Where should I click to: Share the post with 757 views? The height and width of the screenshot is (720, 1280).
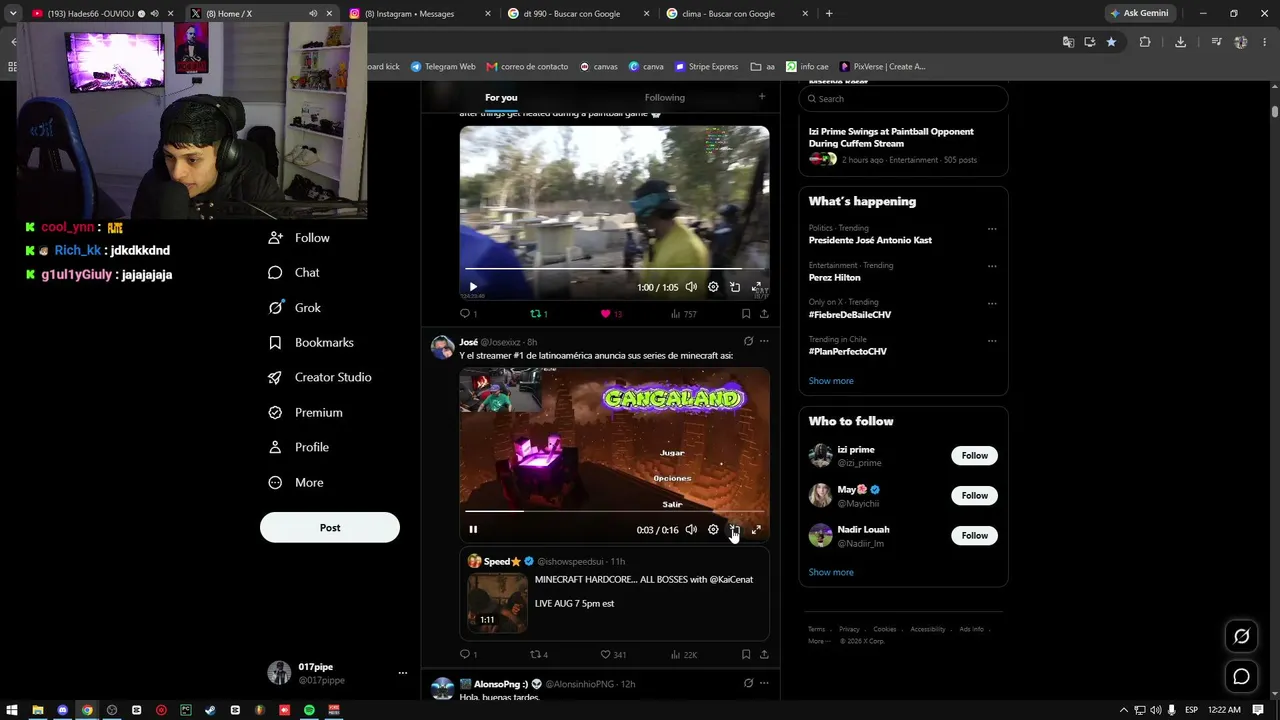(764, 314)
